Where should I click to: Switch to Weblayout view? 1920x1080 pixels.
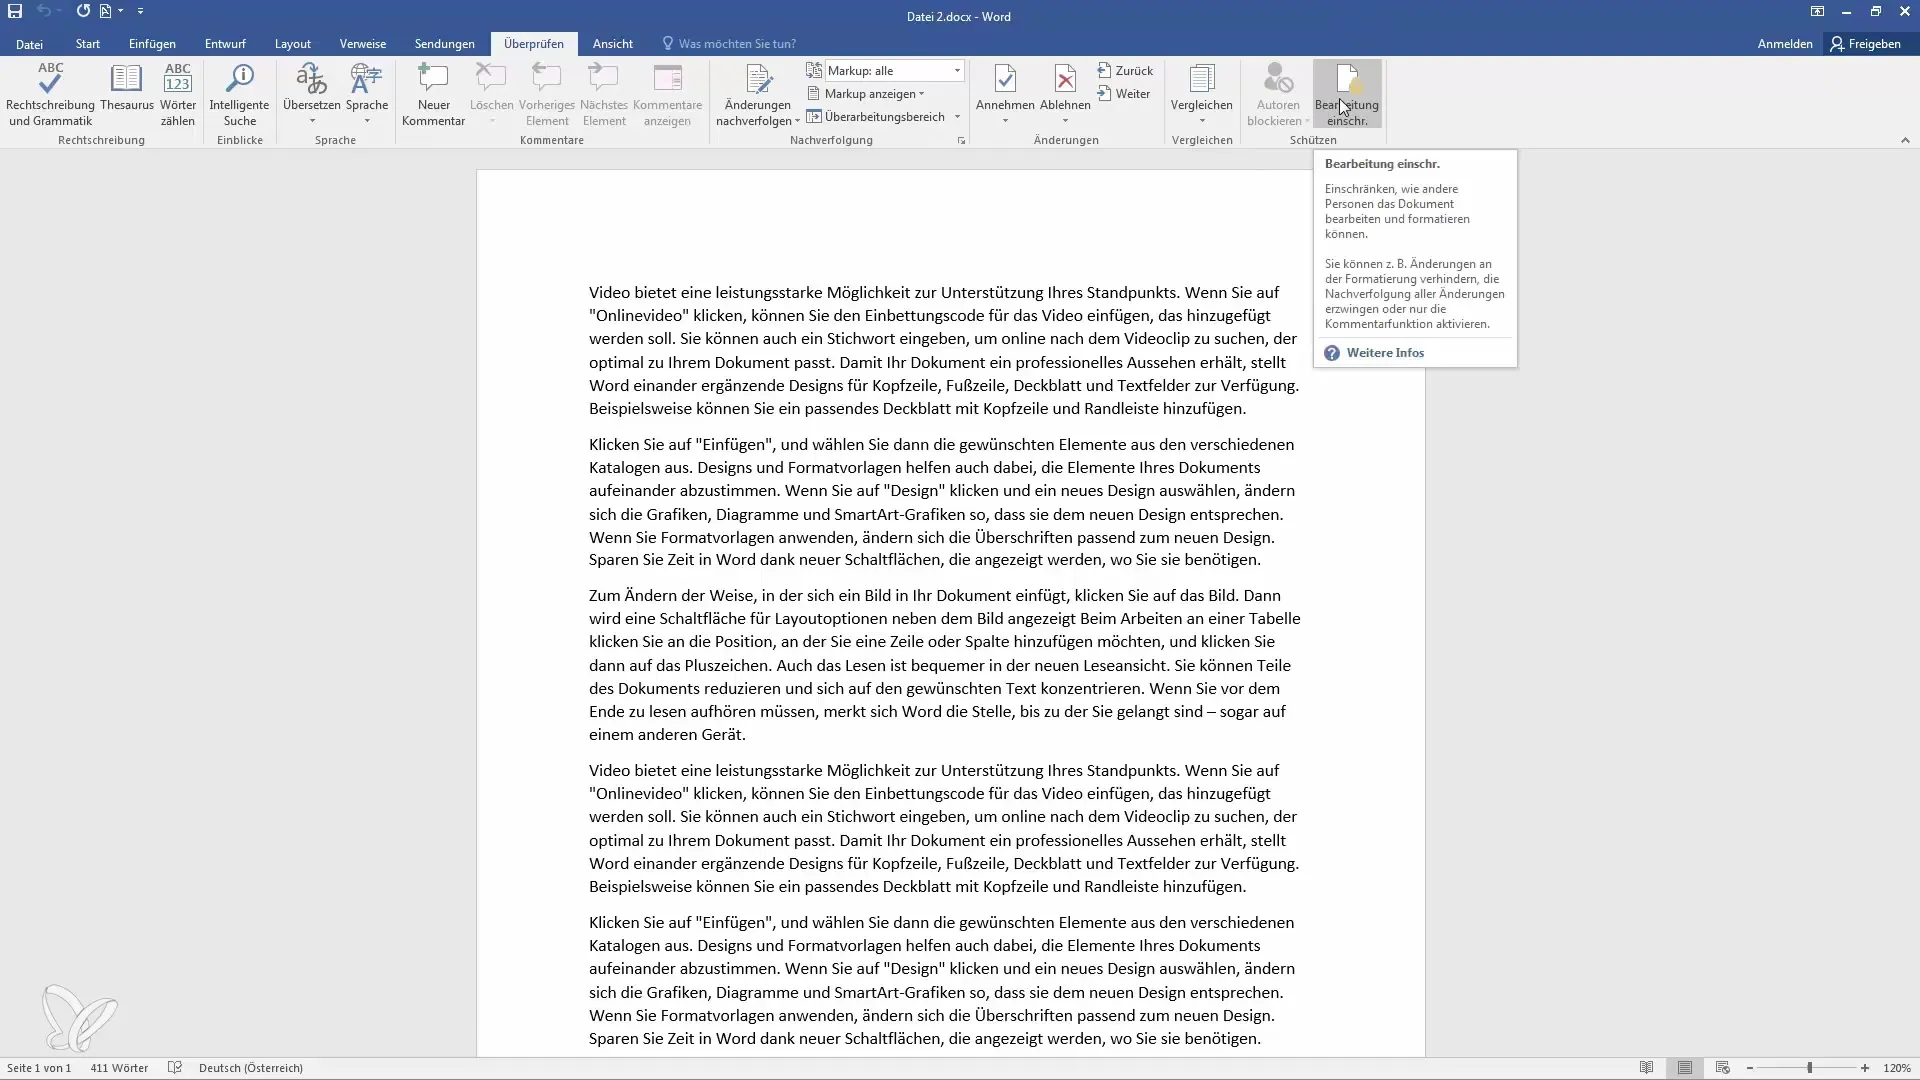click(1722, 1068)
